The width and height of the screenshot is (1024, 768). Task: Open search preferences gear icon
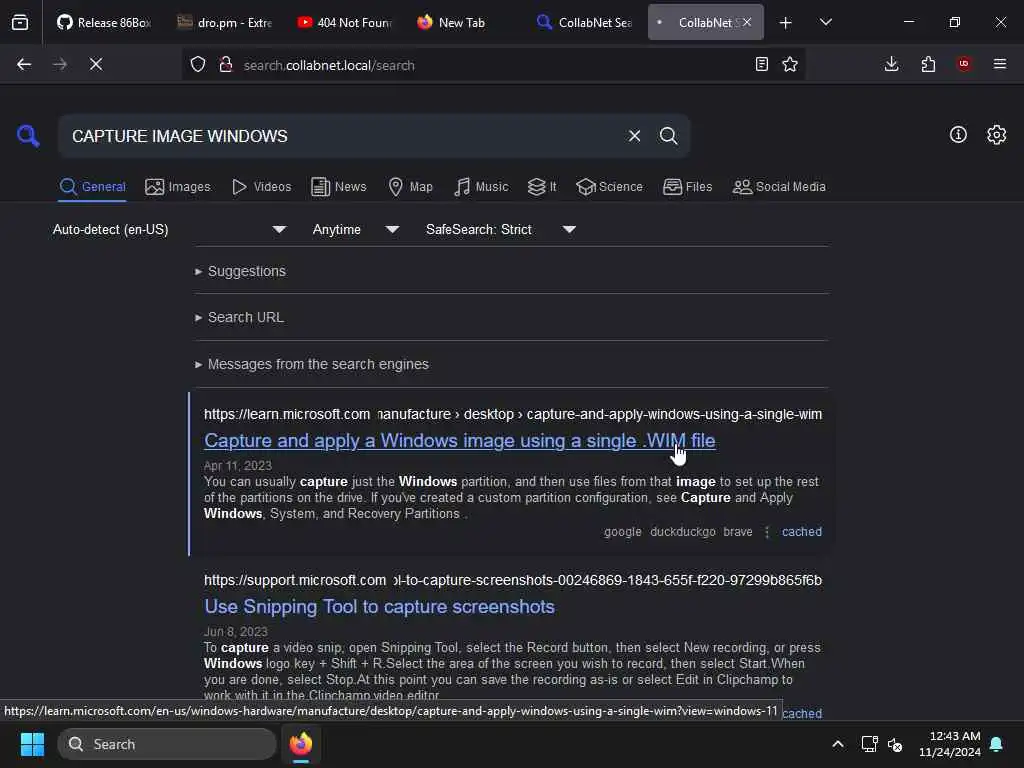(x=997, y=135)
